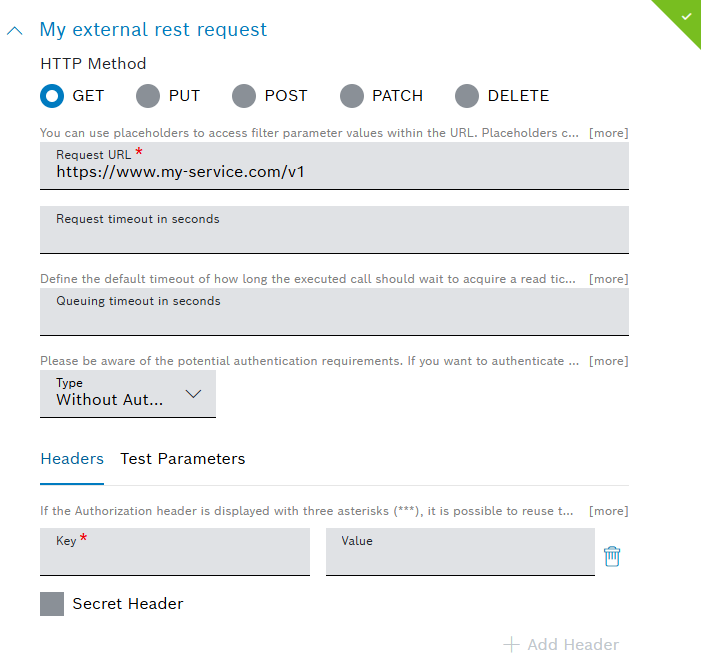Click the green checkmark corner badge
Viewport: 704px width, 662px height.
pyautogui.click(x=686, y=16)
